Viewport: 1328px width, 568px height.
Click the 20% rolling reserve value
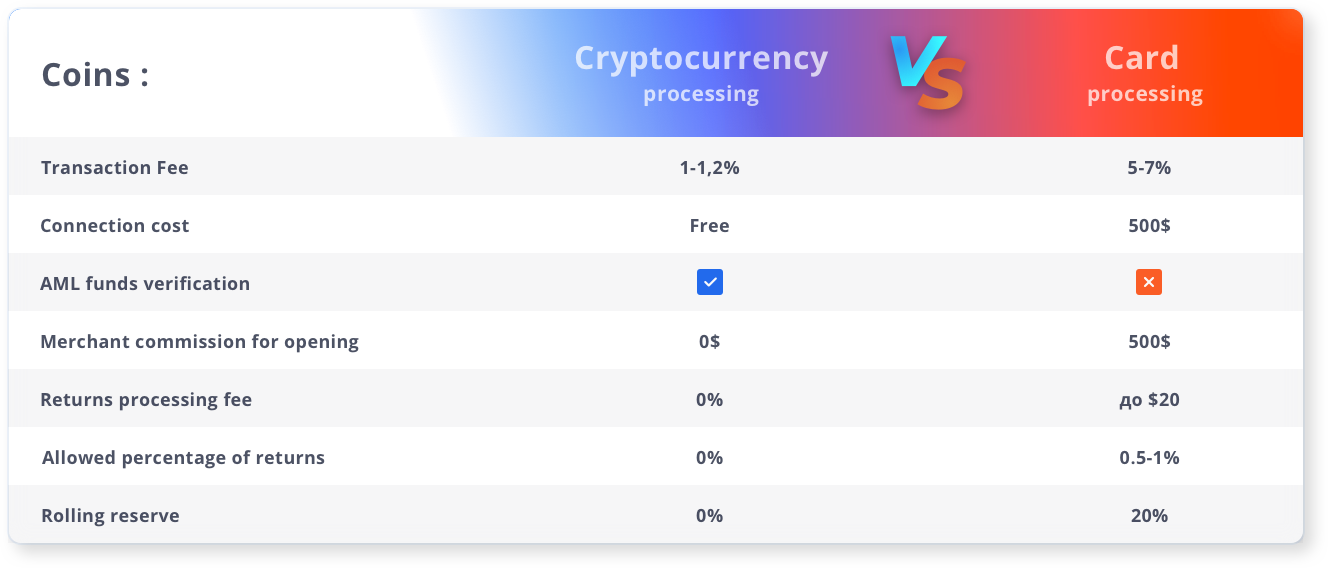click(1149, 515)
